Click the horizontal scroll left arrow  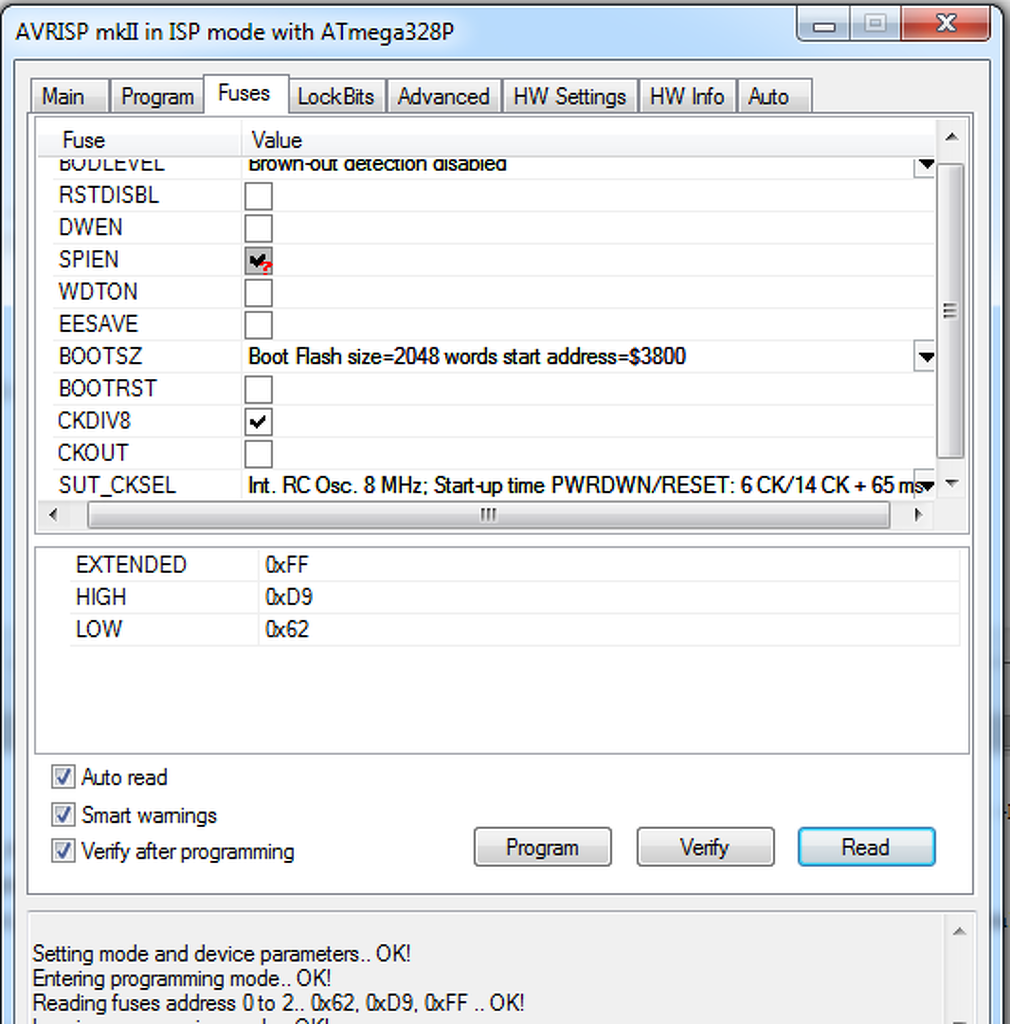53,515
